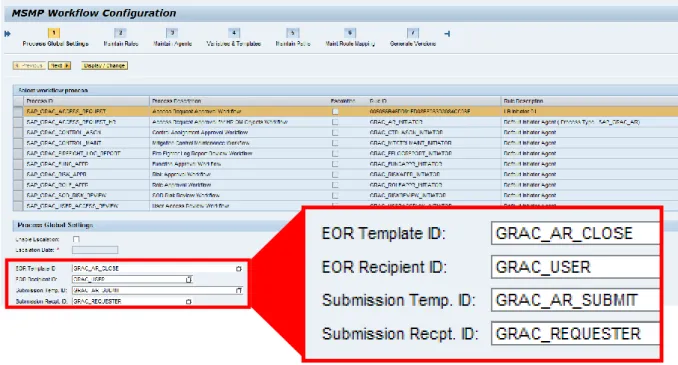Click the SAP_GRAC_SOD_RISK_REVIEW process ID cell
The image size is (678, 365).
pos(86,195)
